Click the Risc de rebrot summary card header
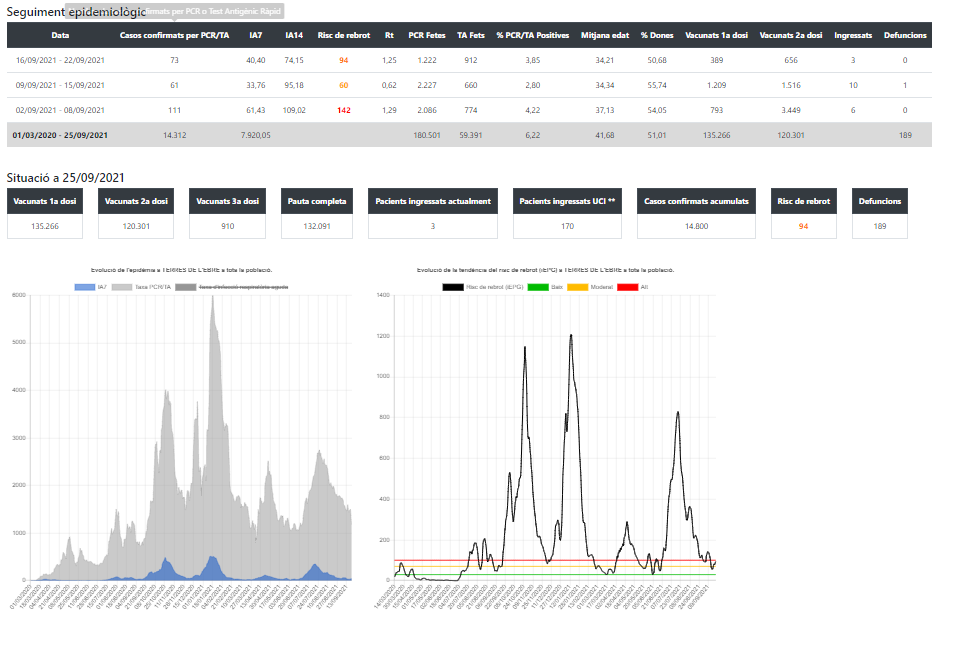Viewport: 962px width, 653px height. point(804,201)
